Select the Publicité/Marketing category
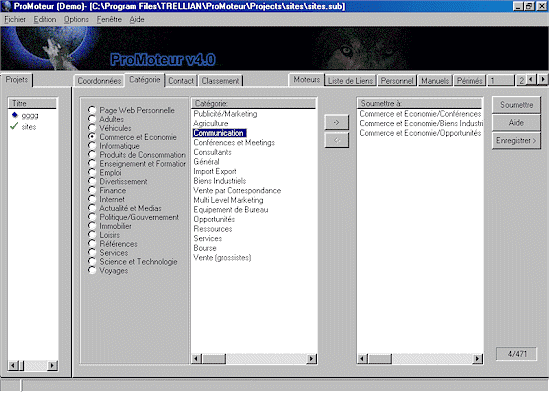The width and height of the screenshot is (550, 393). coord(225,114)
